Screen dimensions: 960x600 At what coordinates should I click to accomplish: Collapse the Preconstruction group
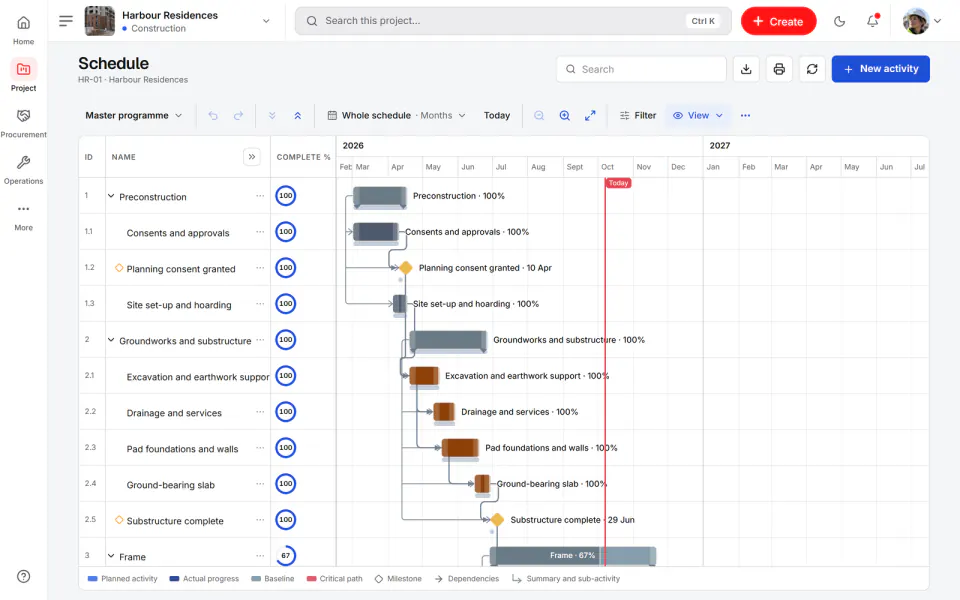111,196
